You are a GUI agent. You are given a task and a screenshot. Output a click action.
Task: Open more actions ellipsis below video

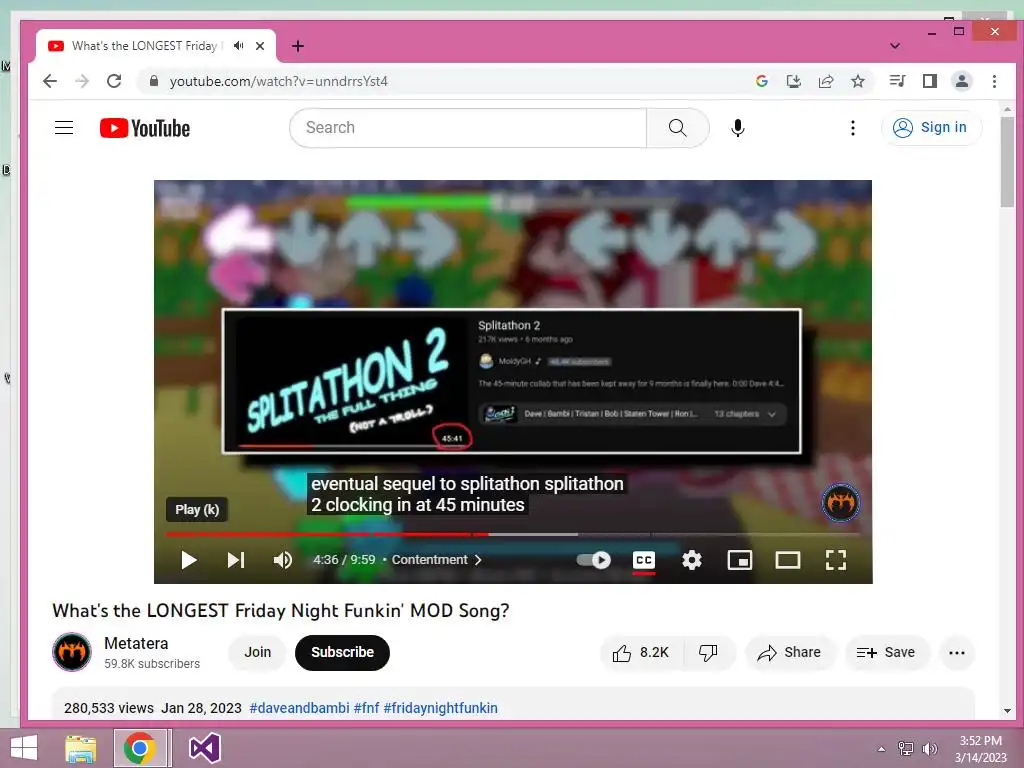957,652
